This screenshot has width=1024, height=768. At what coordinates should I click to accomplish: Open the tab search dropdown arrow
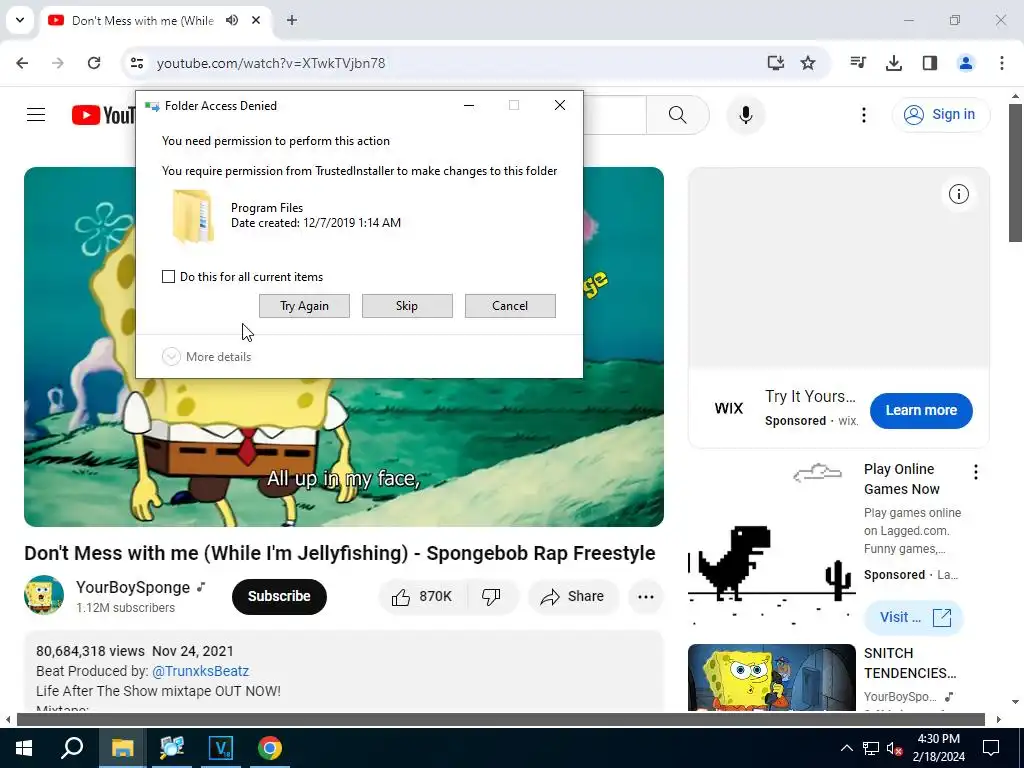tap(20, 20)
